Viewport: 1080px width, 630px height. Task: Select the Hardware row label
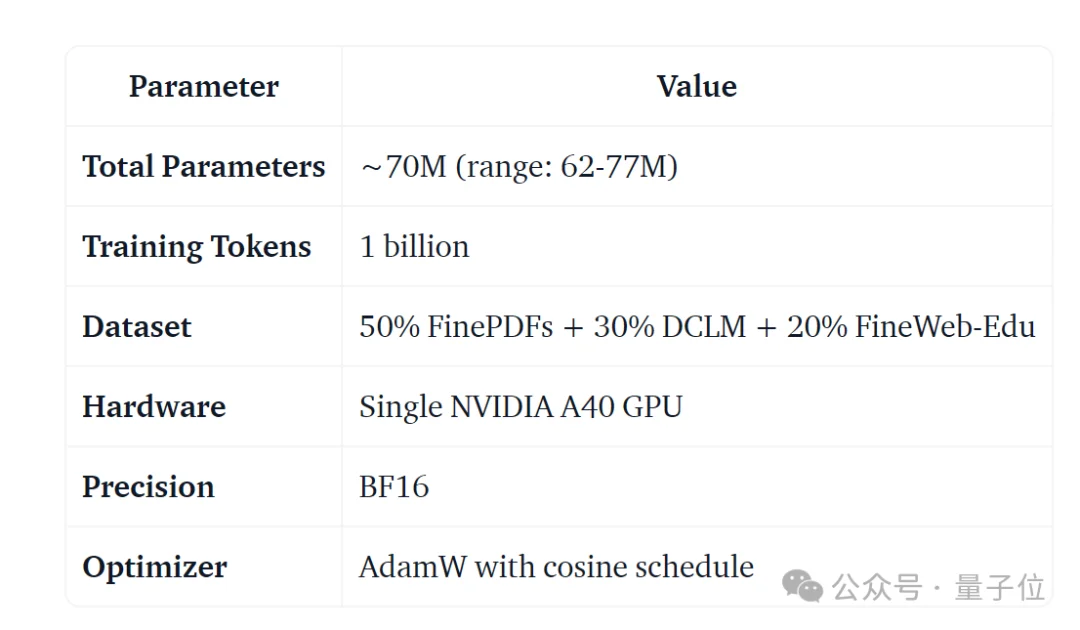[x=154, y=407]
